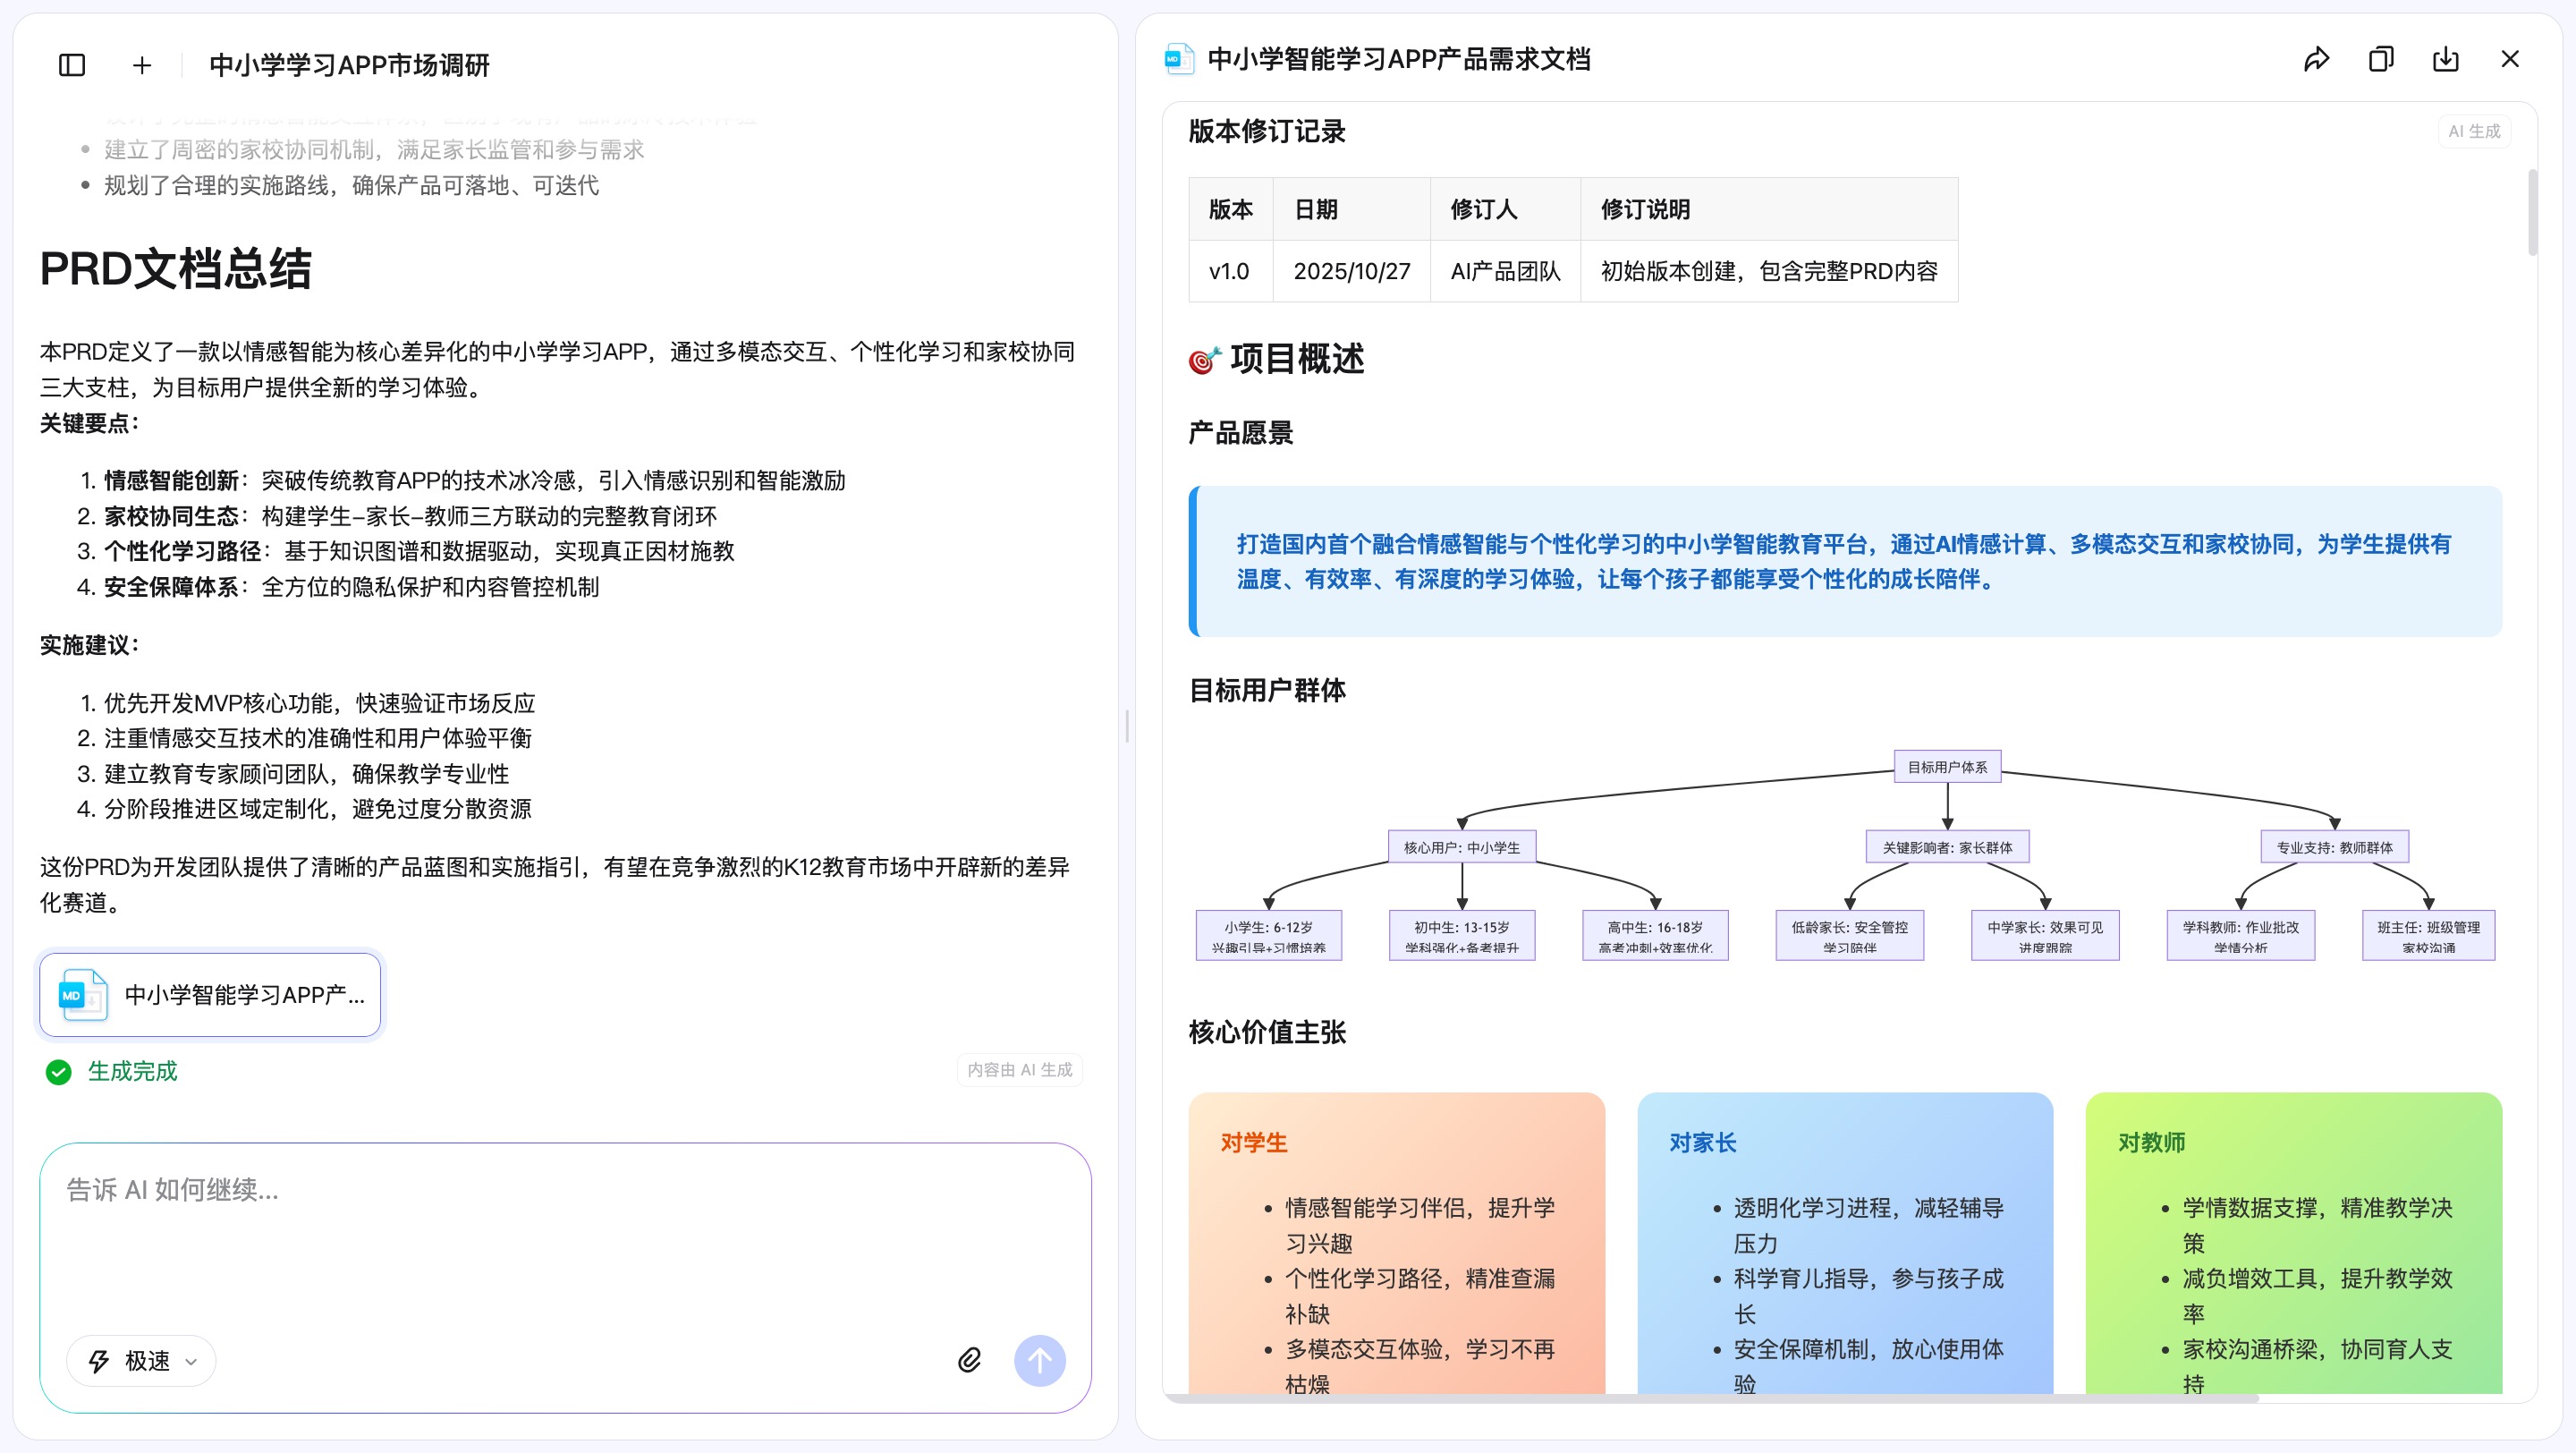Click the lightning bolt speed icon
This screenshot has height=1453, width=2576.
pos(99,1361)
